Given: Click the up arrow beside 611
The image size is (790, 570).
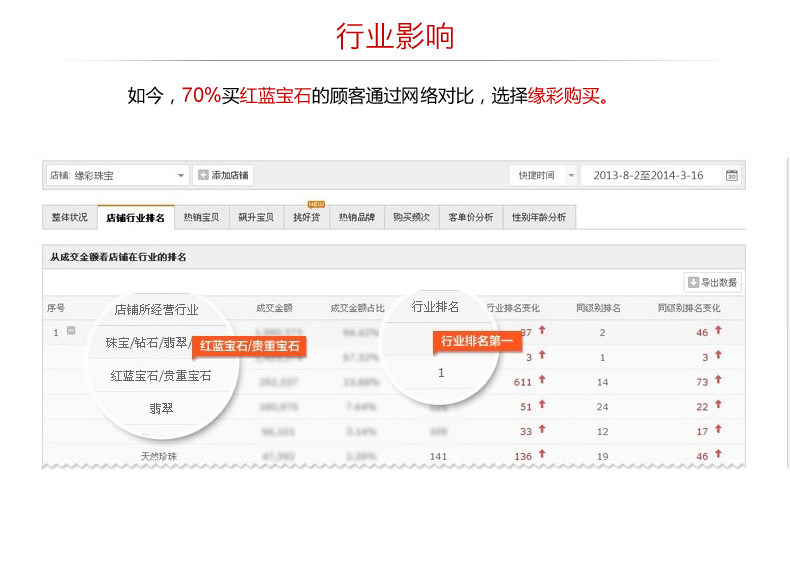Looking at the screenshot, I should 542,379.
